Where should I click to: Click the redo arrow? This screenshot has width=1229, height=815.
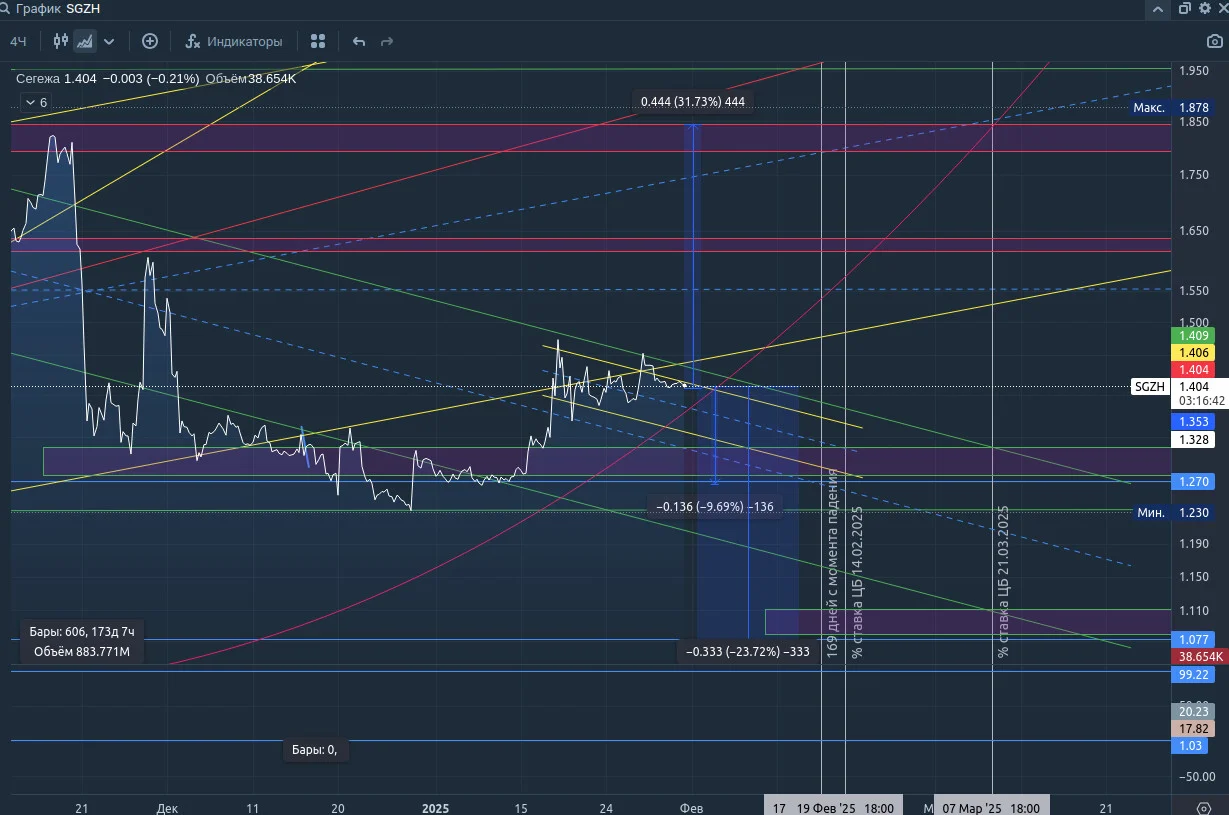point(387,41)
